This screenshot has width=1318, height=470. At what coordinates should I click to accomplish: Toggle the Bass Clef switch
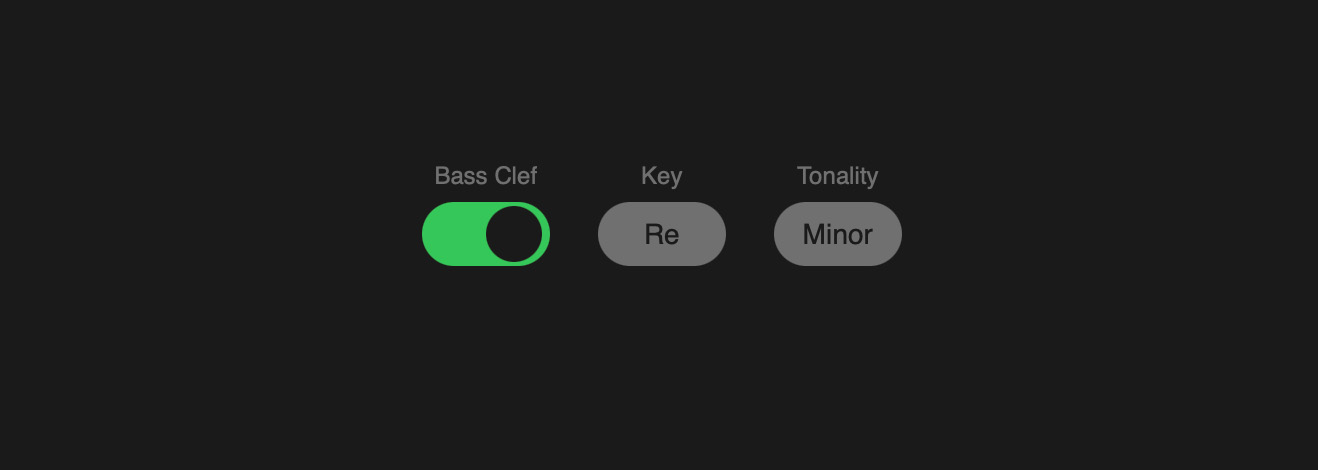pos(486,234)
